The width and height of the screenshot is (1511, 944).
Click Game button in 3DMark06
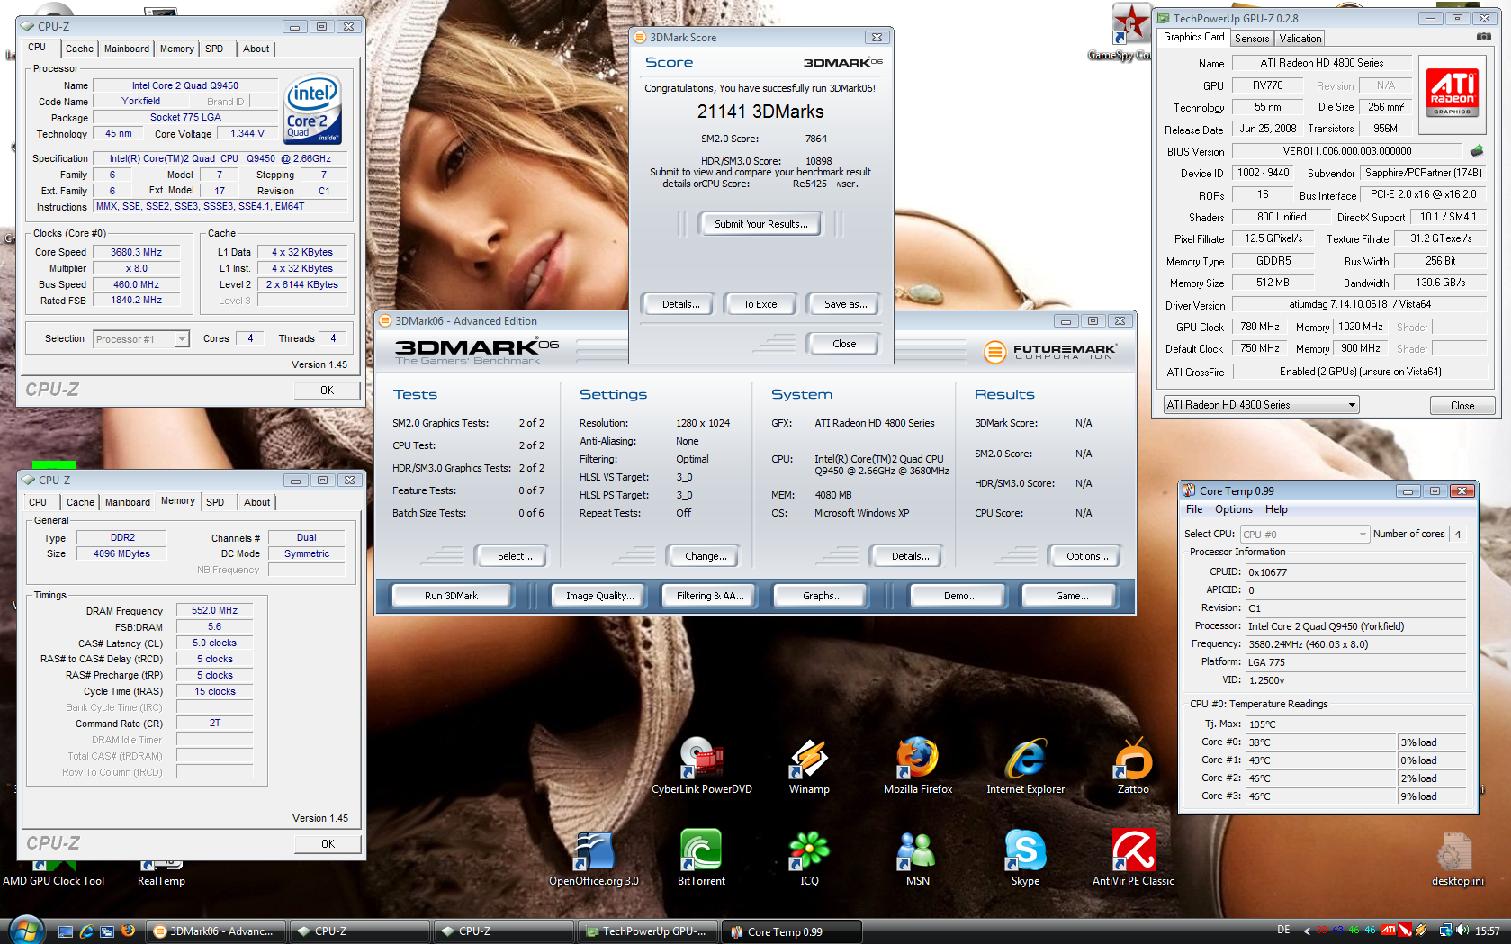coord(1071,595)
